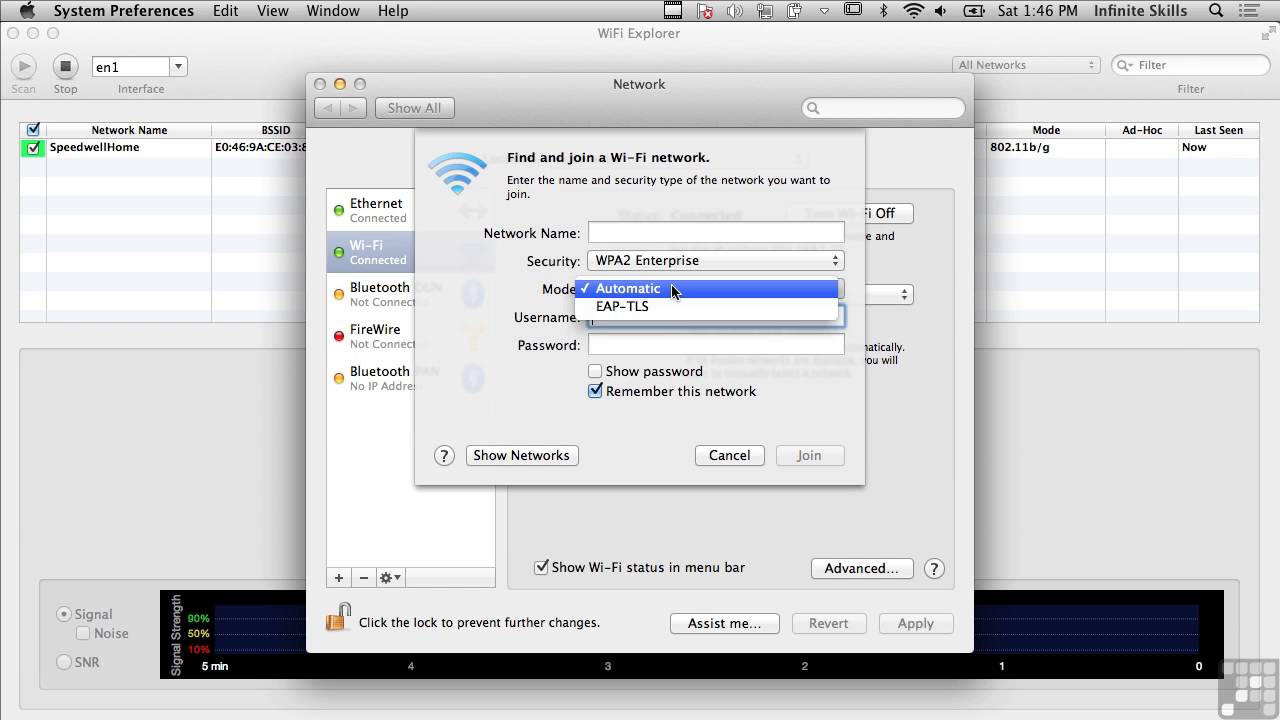1280x720 pixels.
Task: Open the Window menu in menu bar
Action: (x=332, y=11)
